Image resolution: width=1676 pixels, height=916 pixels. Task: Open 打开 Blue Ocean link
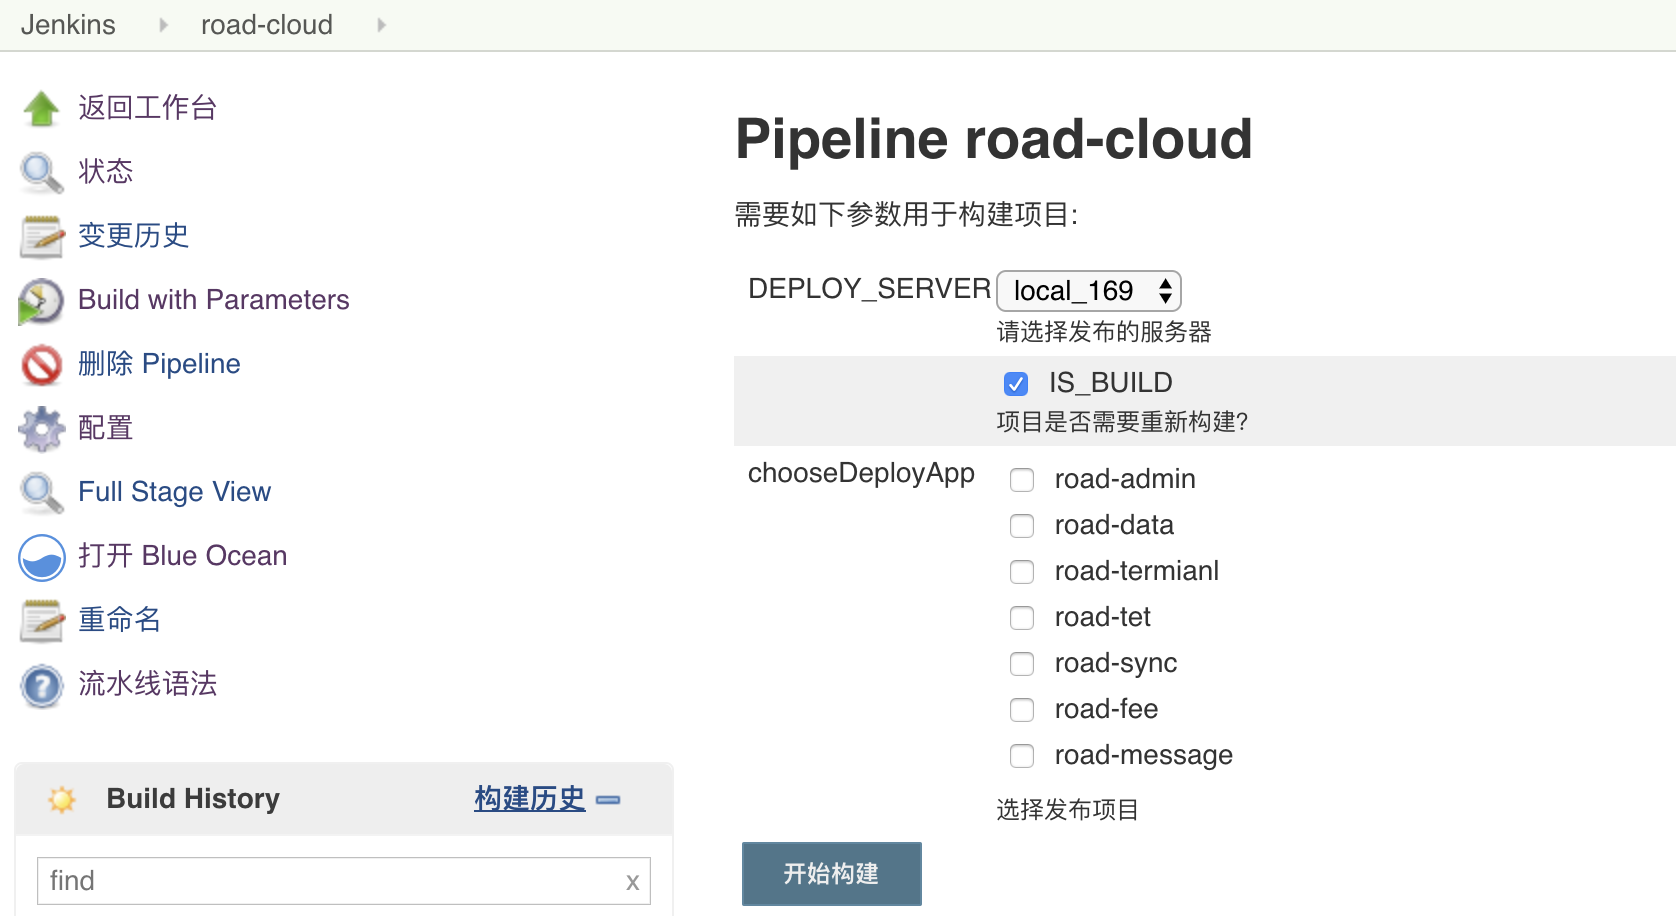[183, 556]
